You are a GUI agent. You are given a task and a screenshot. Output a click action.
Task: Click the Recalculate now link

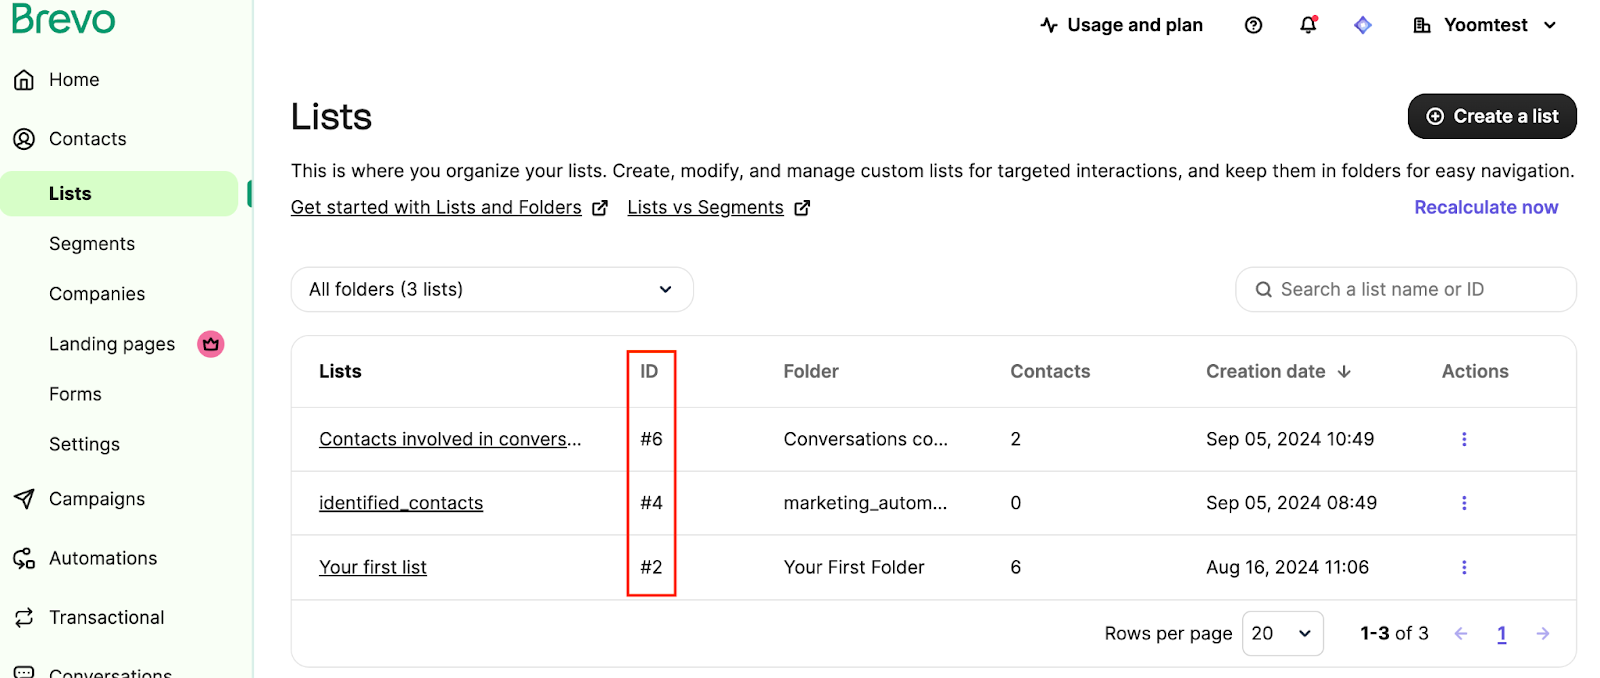pyautogui.click(x=1486, y=207)
